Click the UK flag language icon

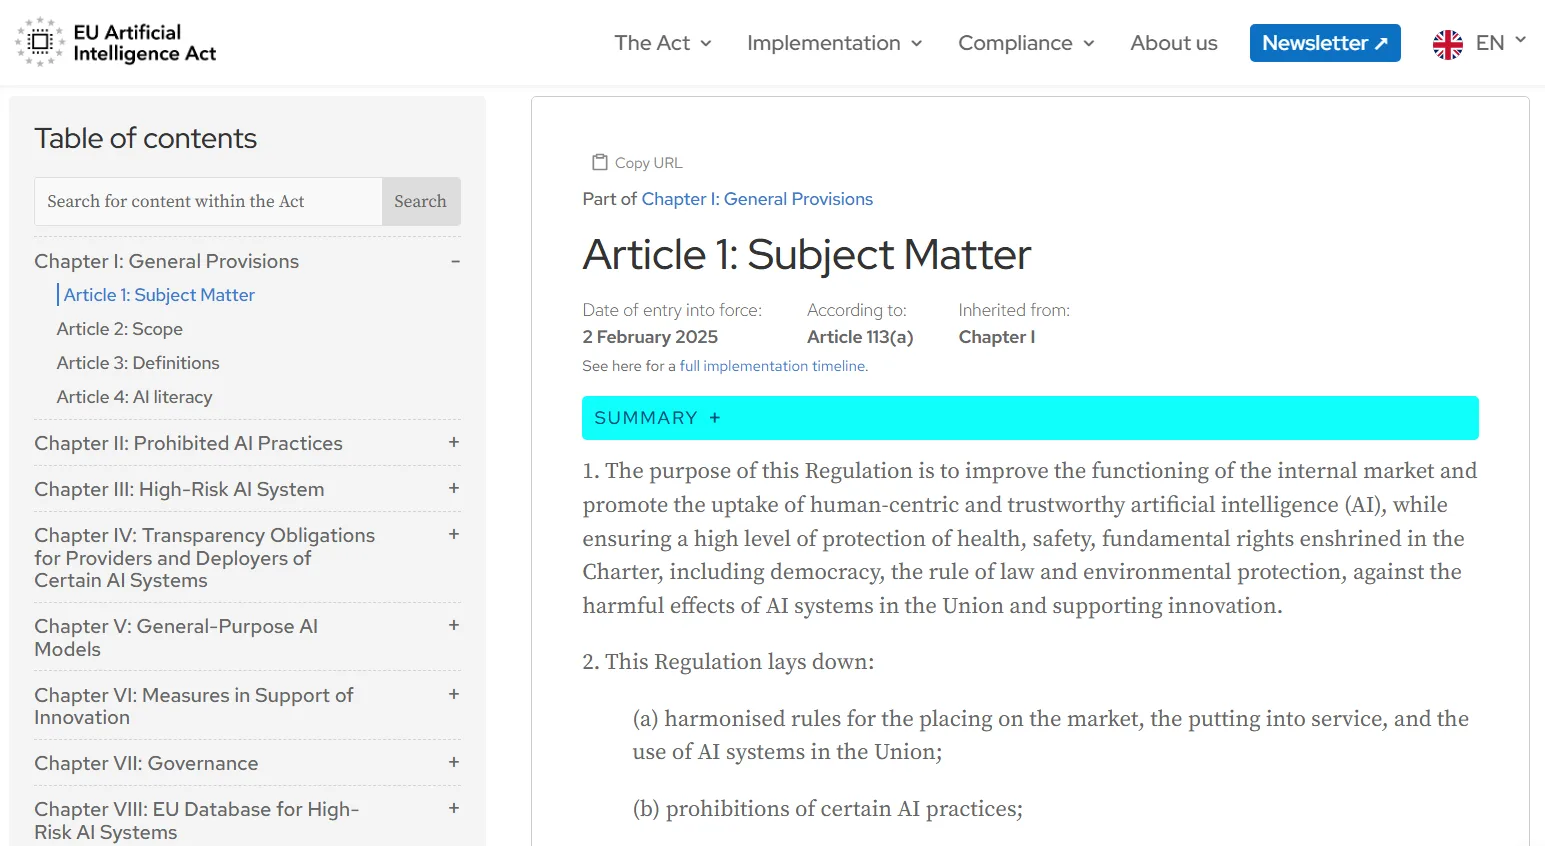click(1447, 44)
